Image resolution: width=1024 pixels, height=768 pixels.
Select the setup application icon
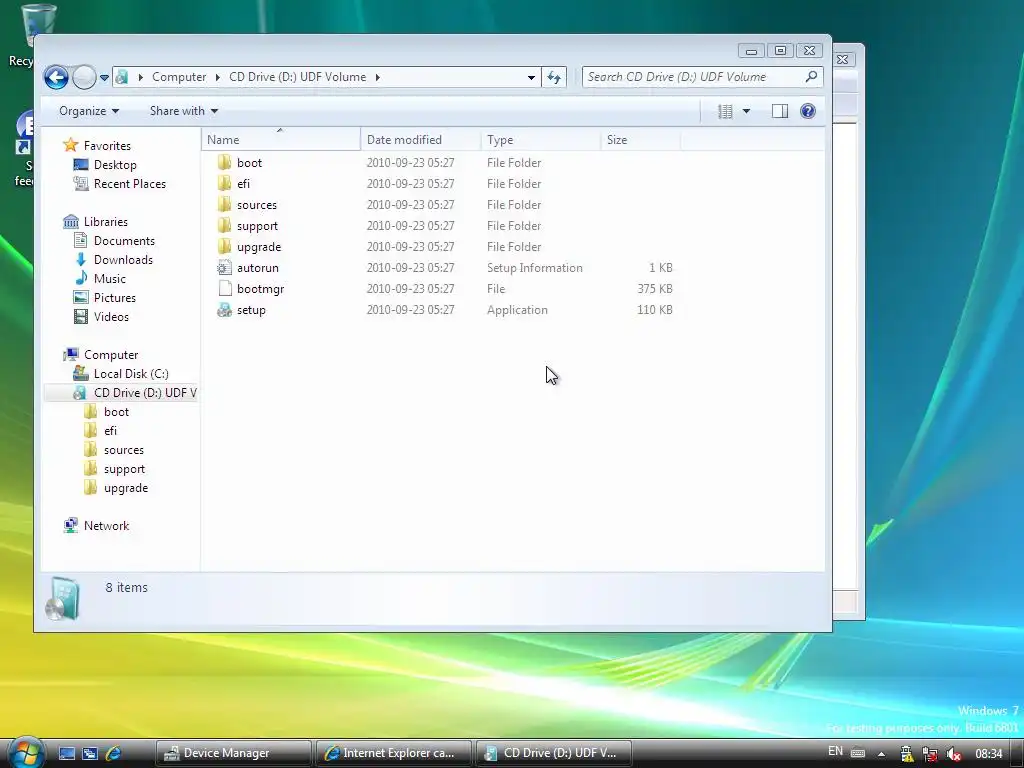point(225,310)
